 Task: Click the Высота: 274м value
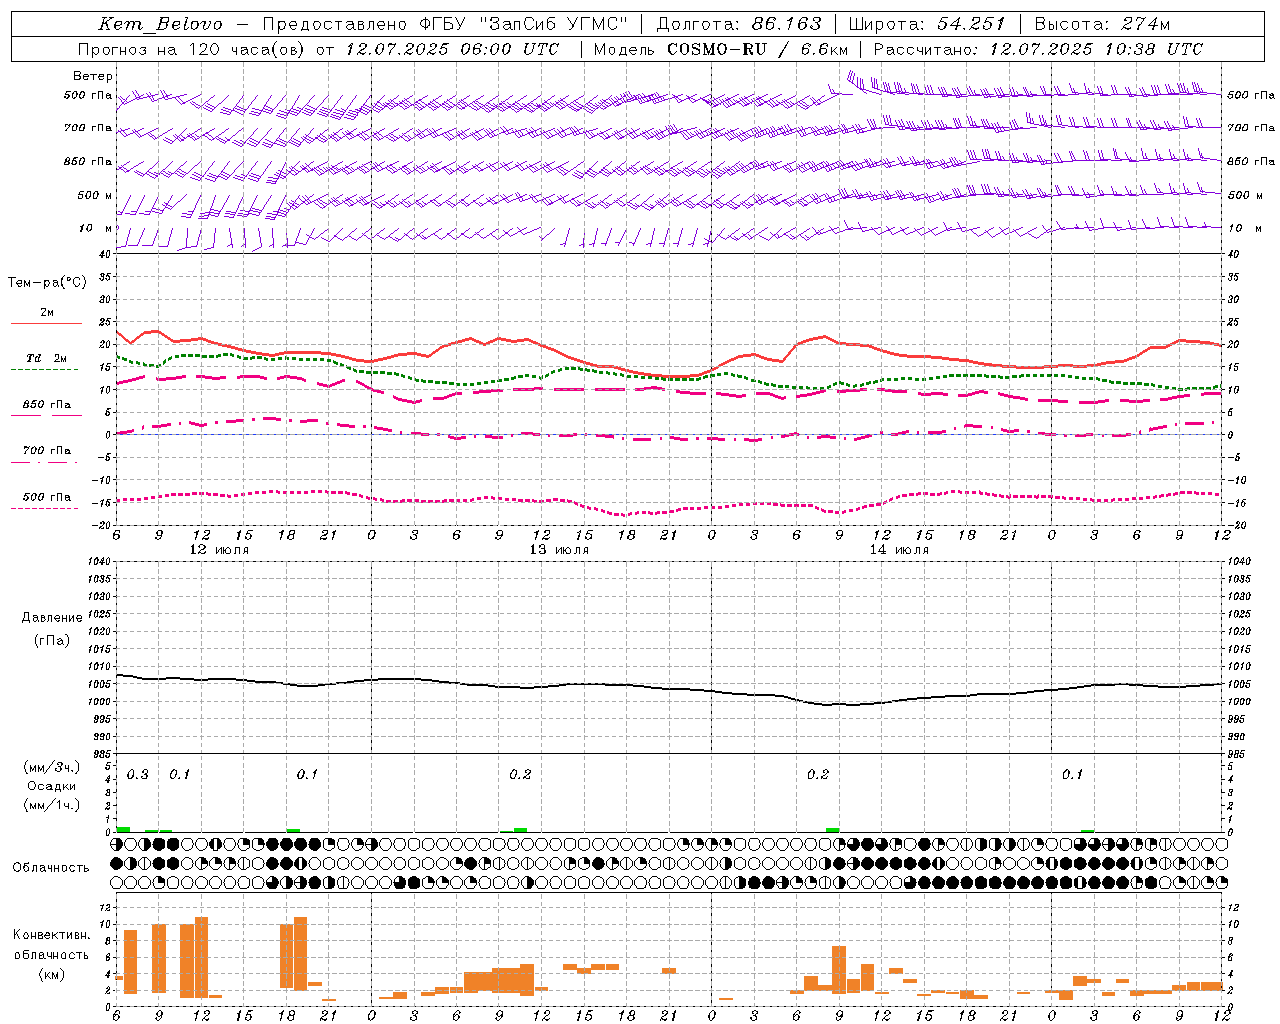[1101, 24]
